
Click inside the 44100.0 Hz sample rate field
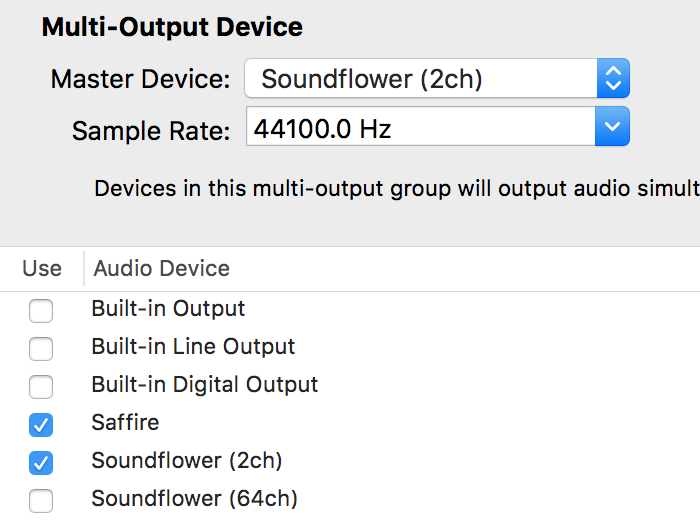pos(420,128)
